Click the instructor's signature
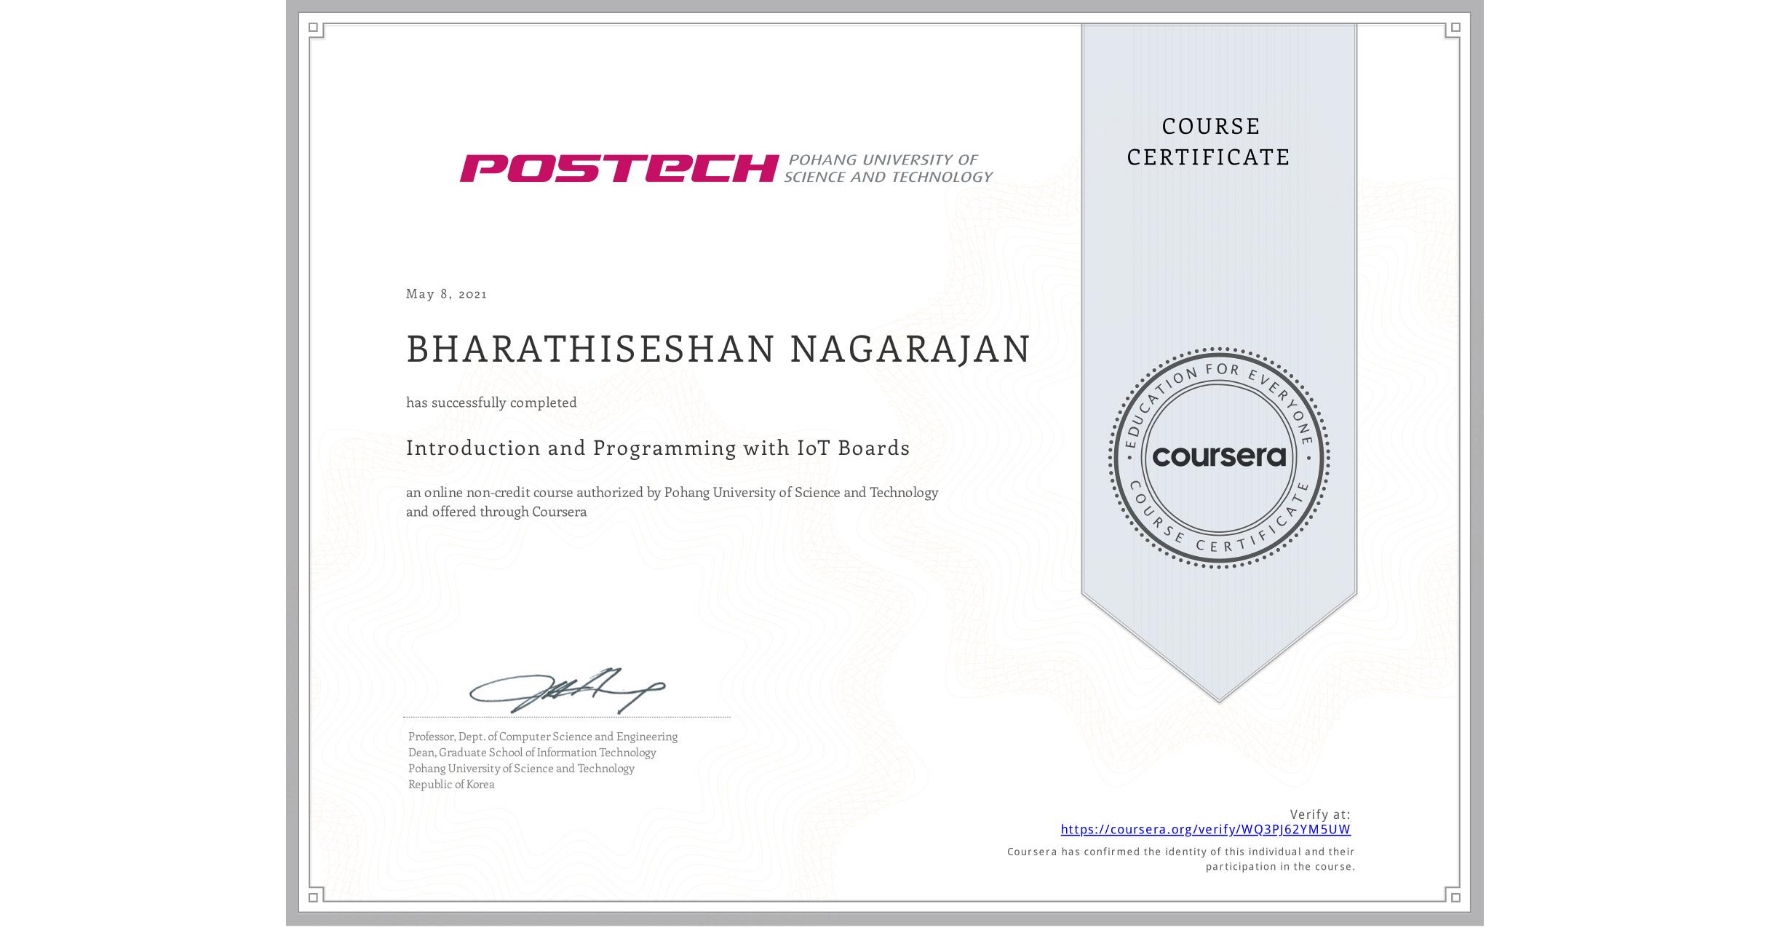 coord(567,690)
